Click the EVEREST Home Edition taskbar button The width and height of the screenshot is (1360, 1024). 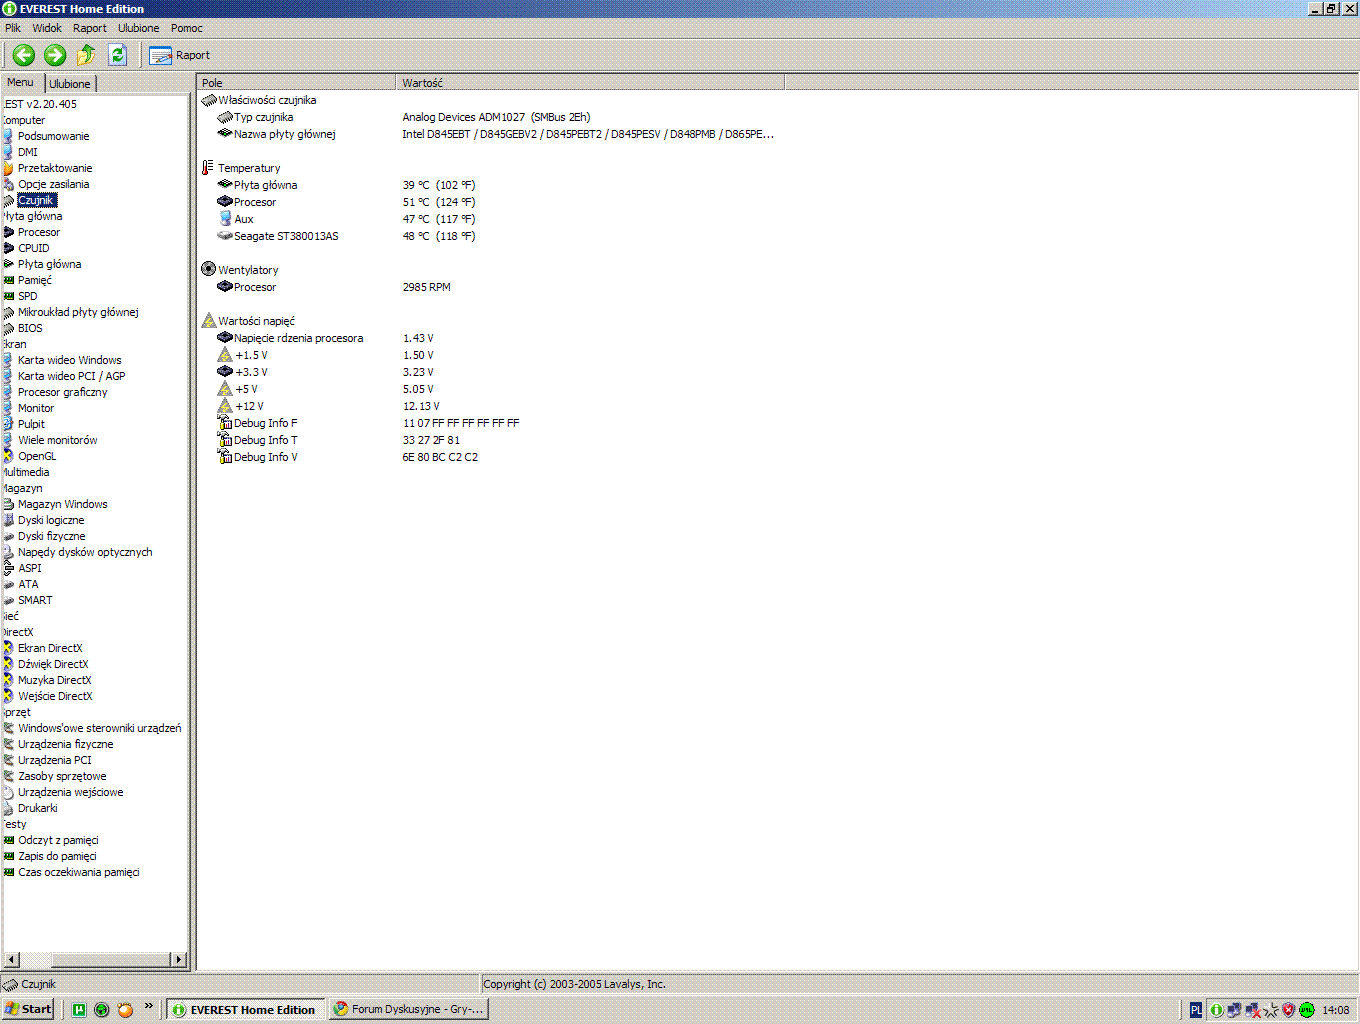tap(245, 1009)
